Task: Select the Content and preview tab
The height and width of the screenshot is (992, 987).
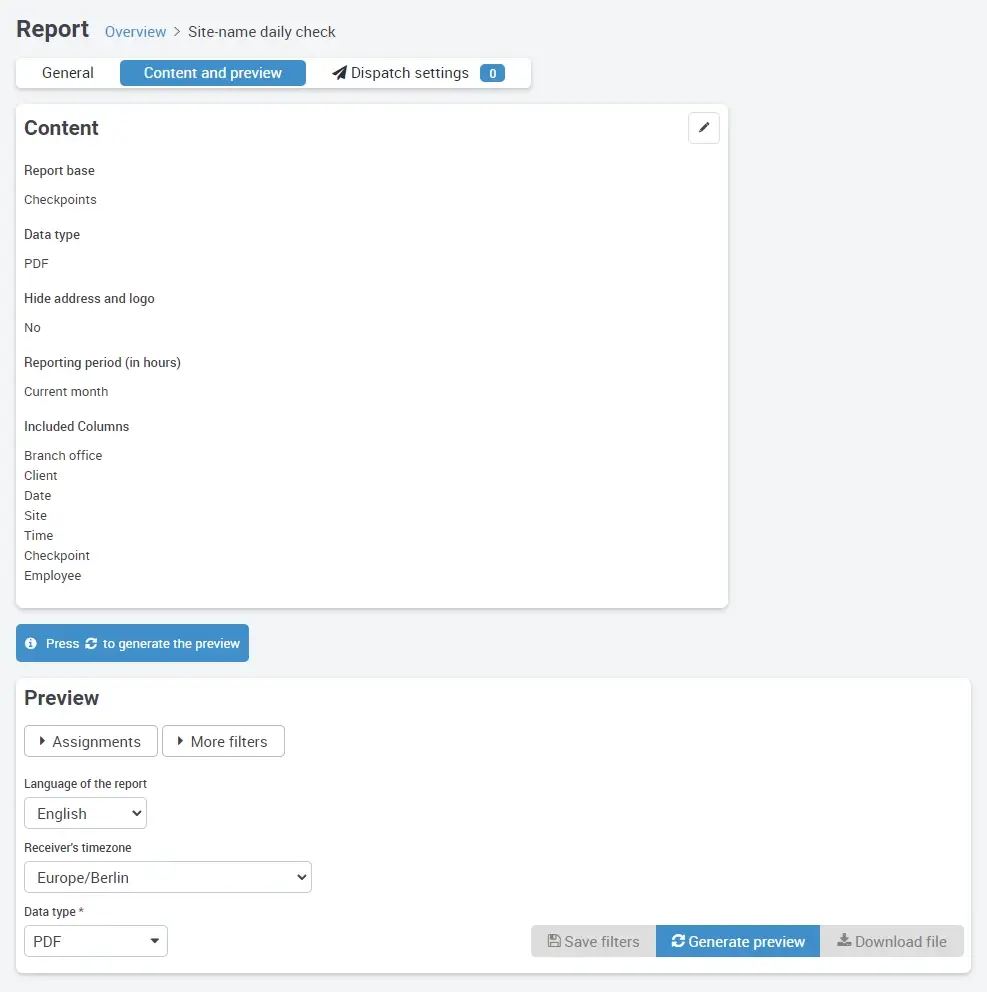Action: point(212,72)
